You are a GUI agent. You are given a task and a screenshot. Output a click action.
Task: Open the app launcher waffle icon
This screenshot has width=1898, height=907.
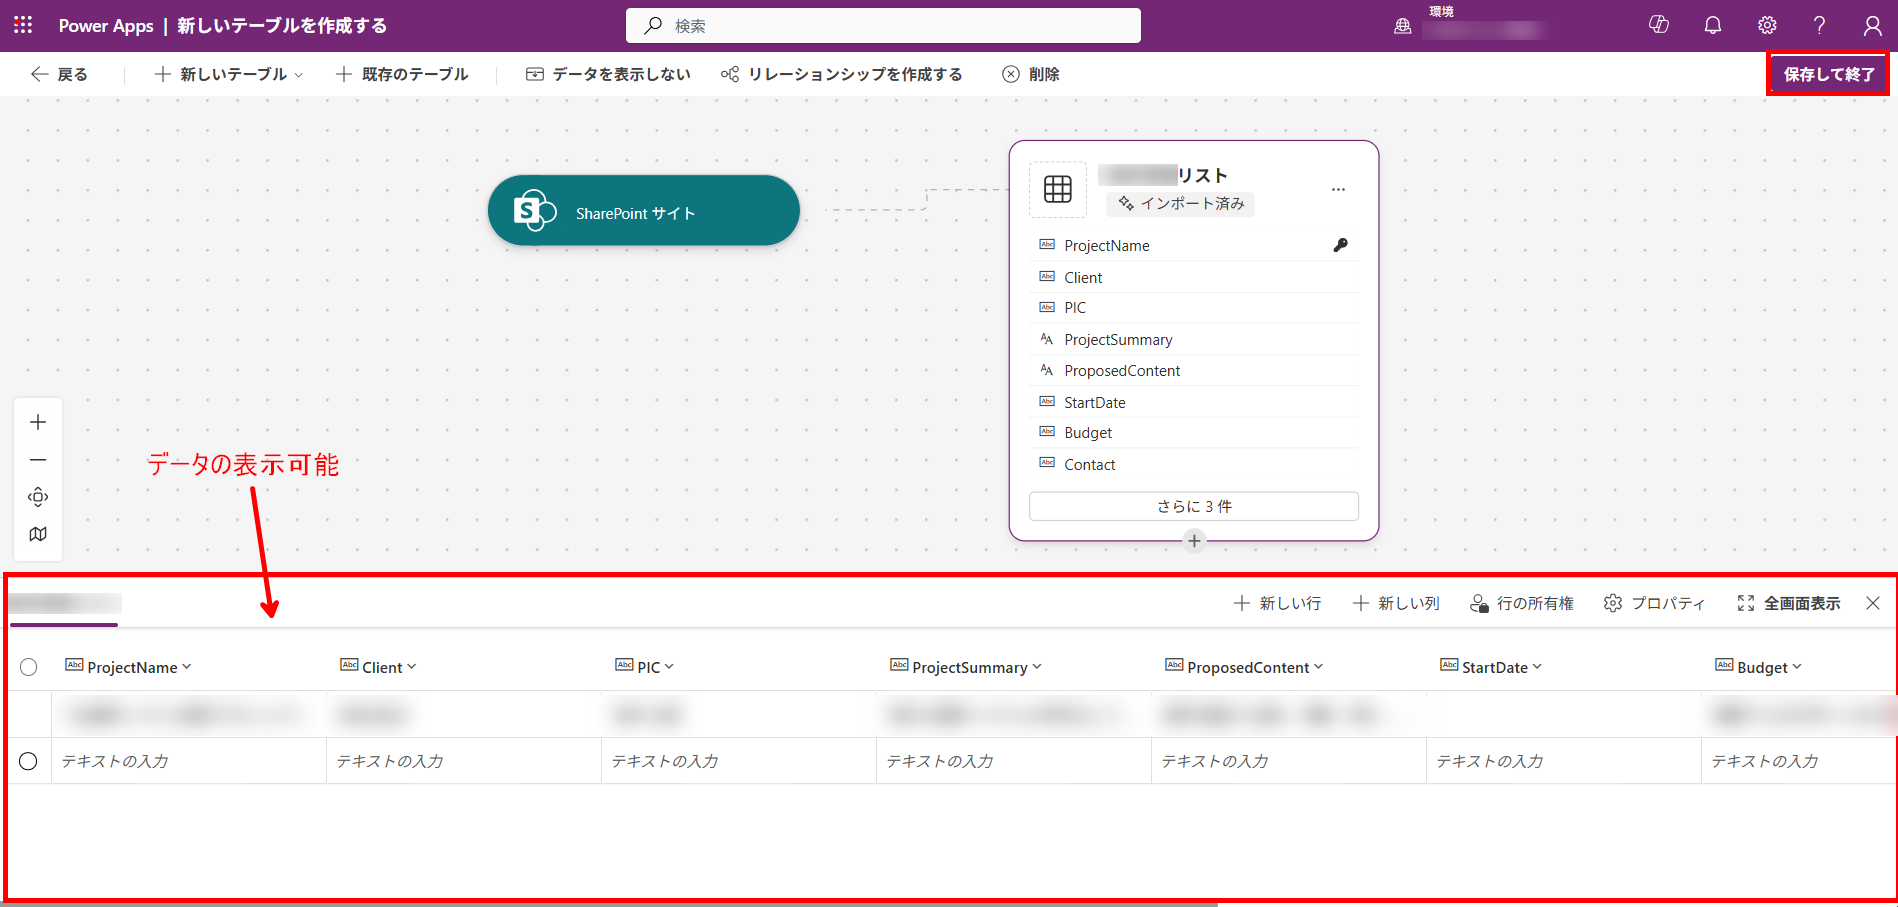(23, 25)
